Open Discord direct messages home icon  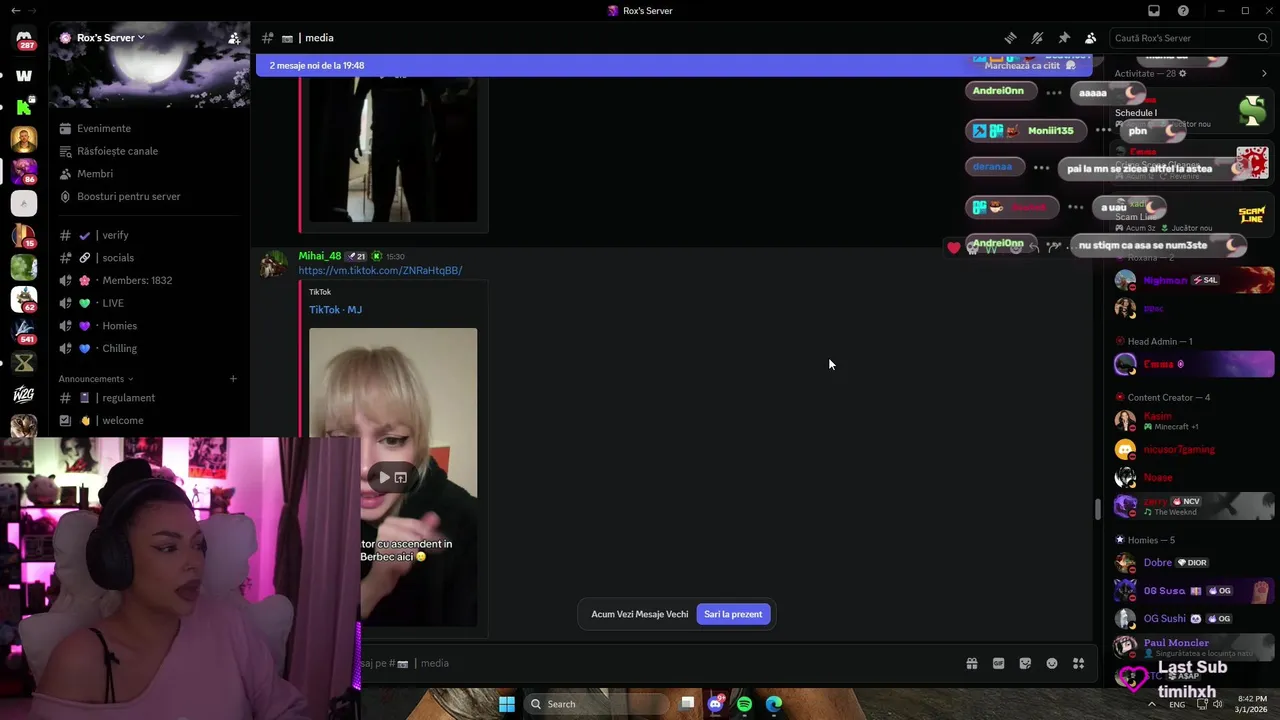point(24,38)
